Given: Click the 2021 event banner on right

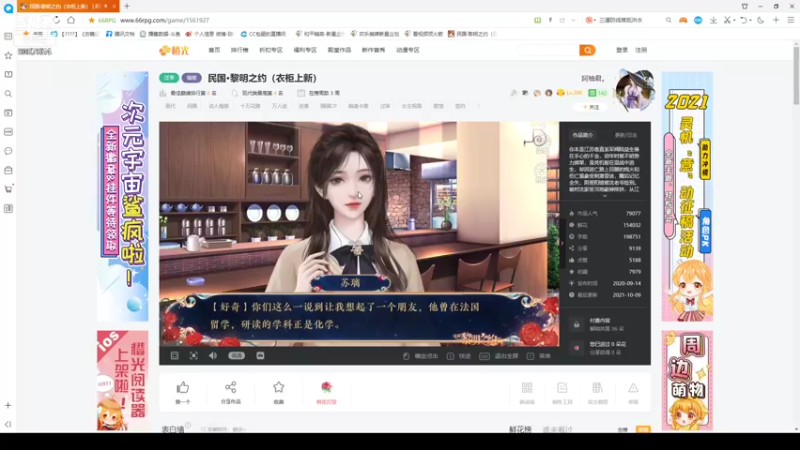Looking at the screenshot, I should 687,196.
